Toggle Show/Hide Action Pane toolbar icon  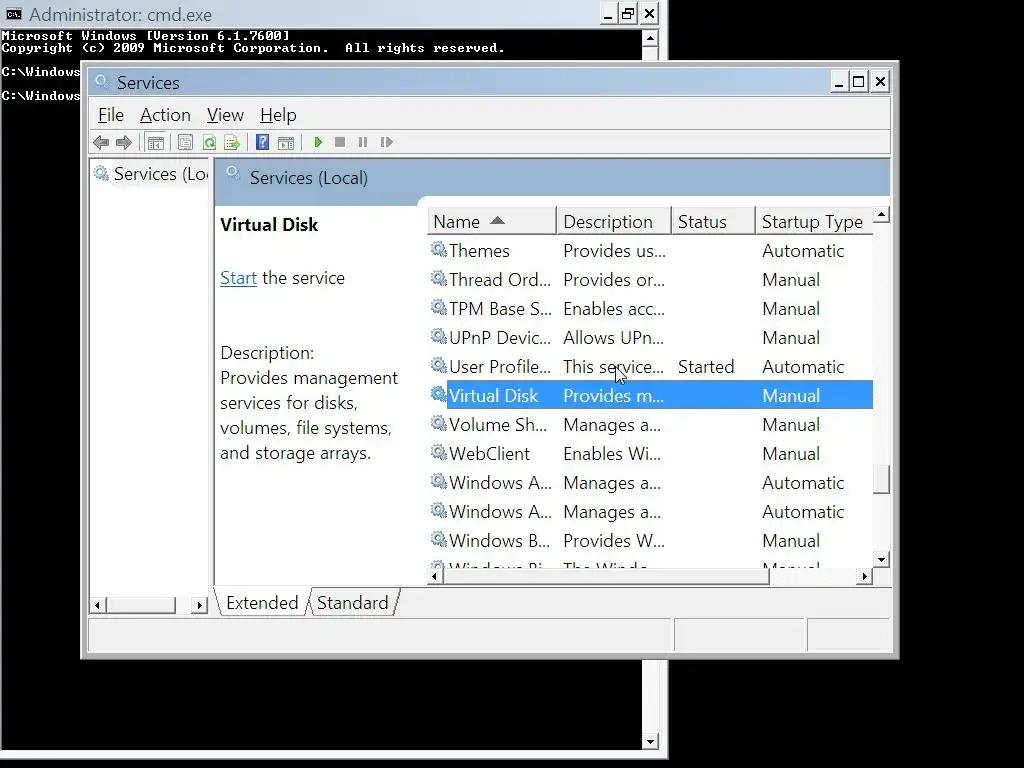286,142
